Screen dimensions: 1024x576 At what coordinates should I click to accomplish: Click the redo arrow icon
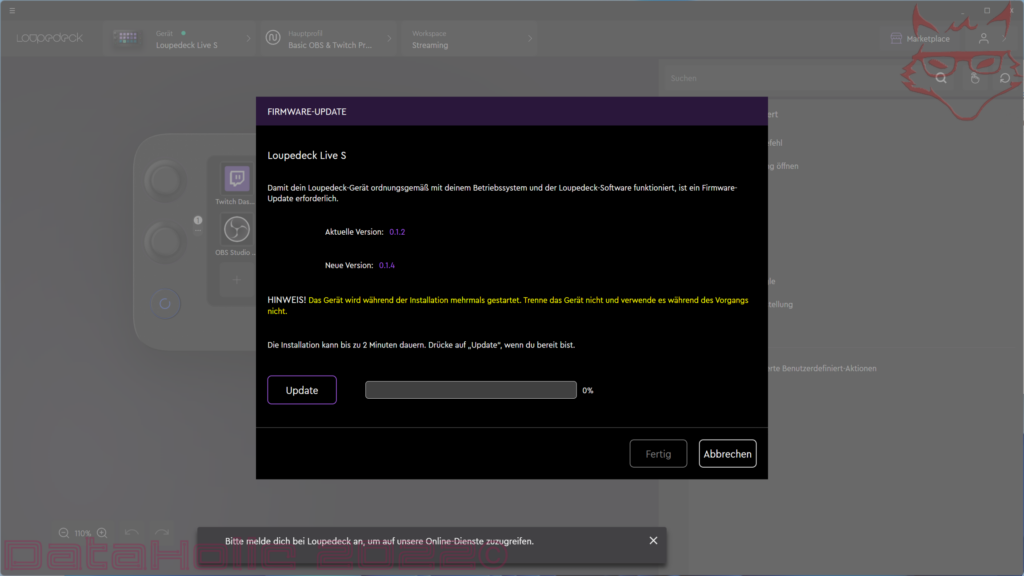click(x=162, y=533)
